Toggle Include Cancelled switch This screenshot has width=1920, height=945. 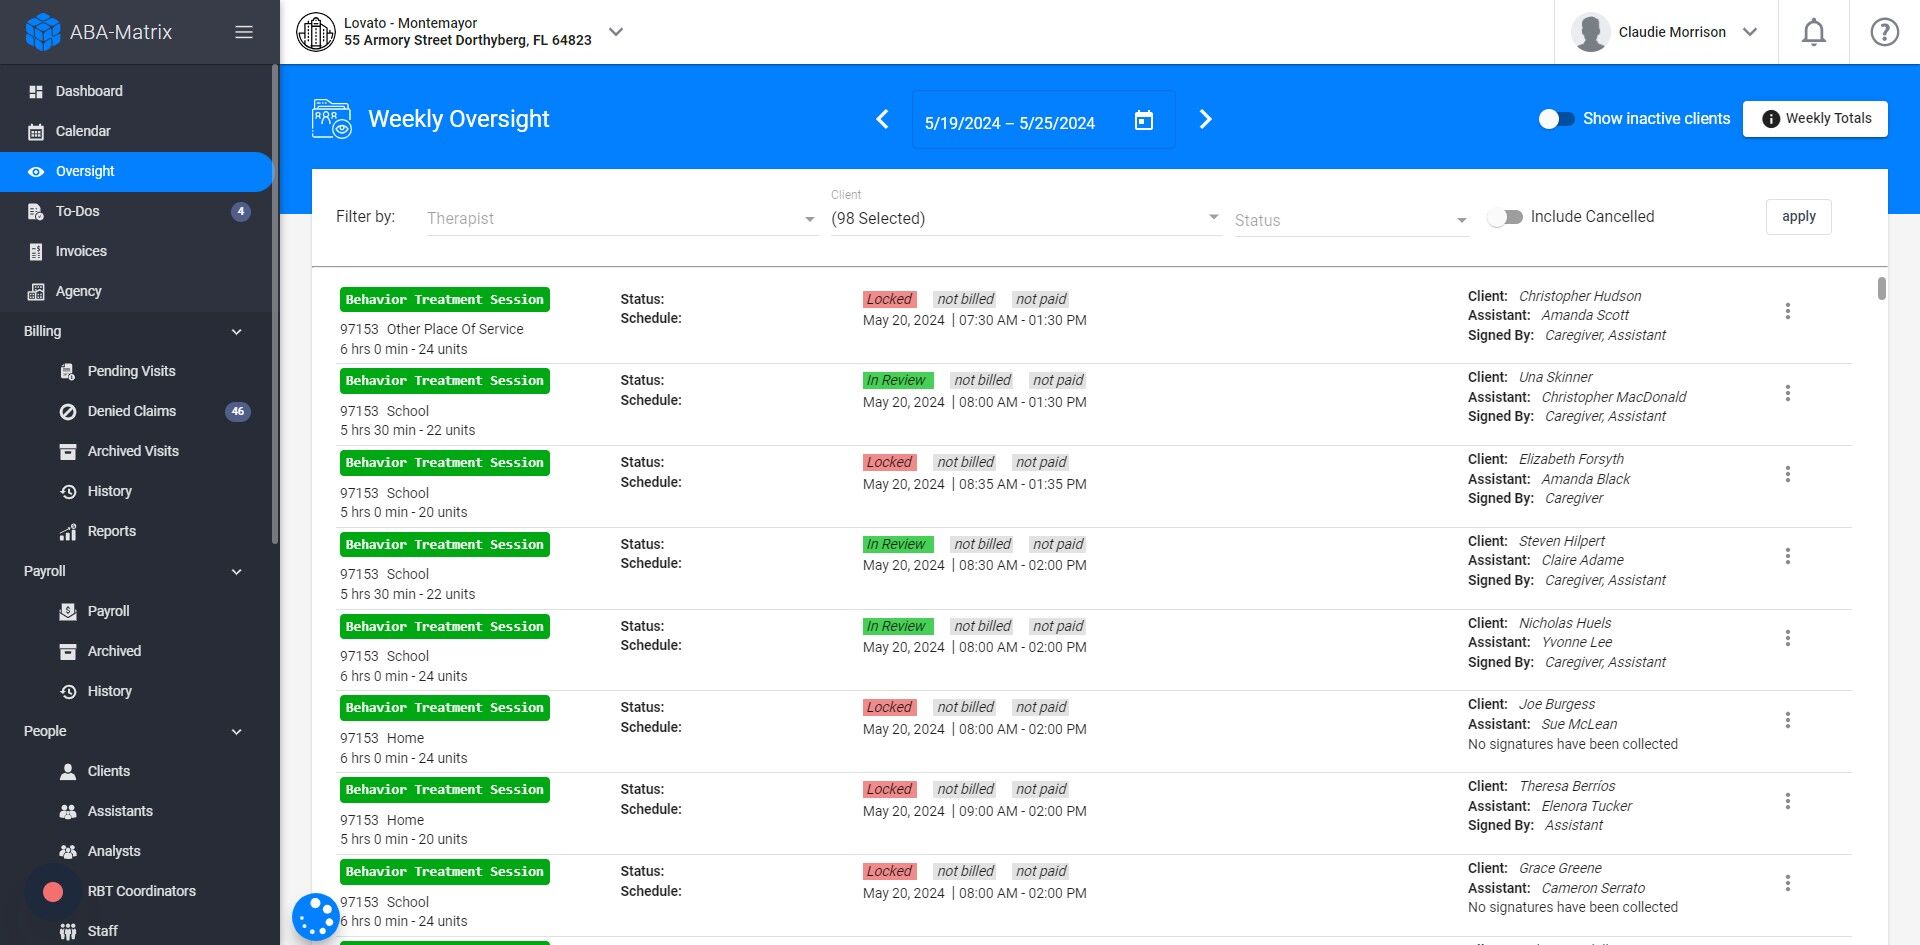[x=1504, y=217]
